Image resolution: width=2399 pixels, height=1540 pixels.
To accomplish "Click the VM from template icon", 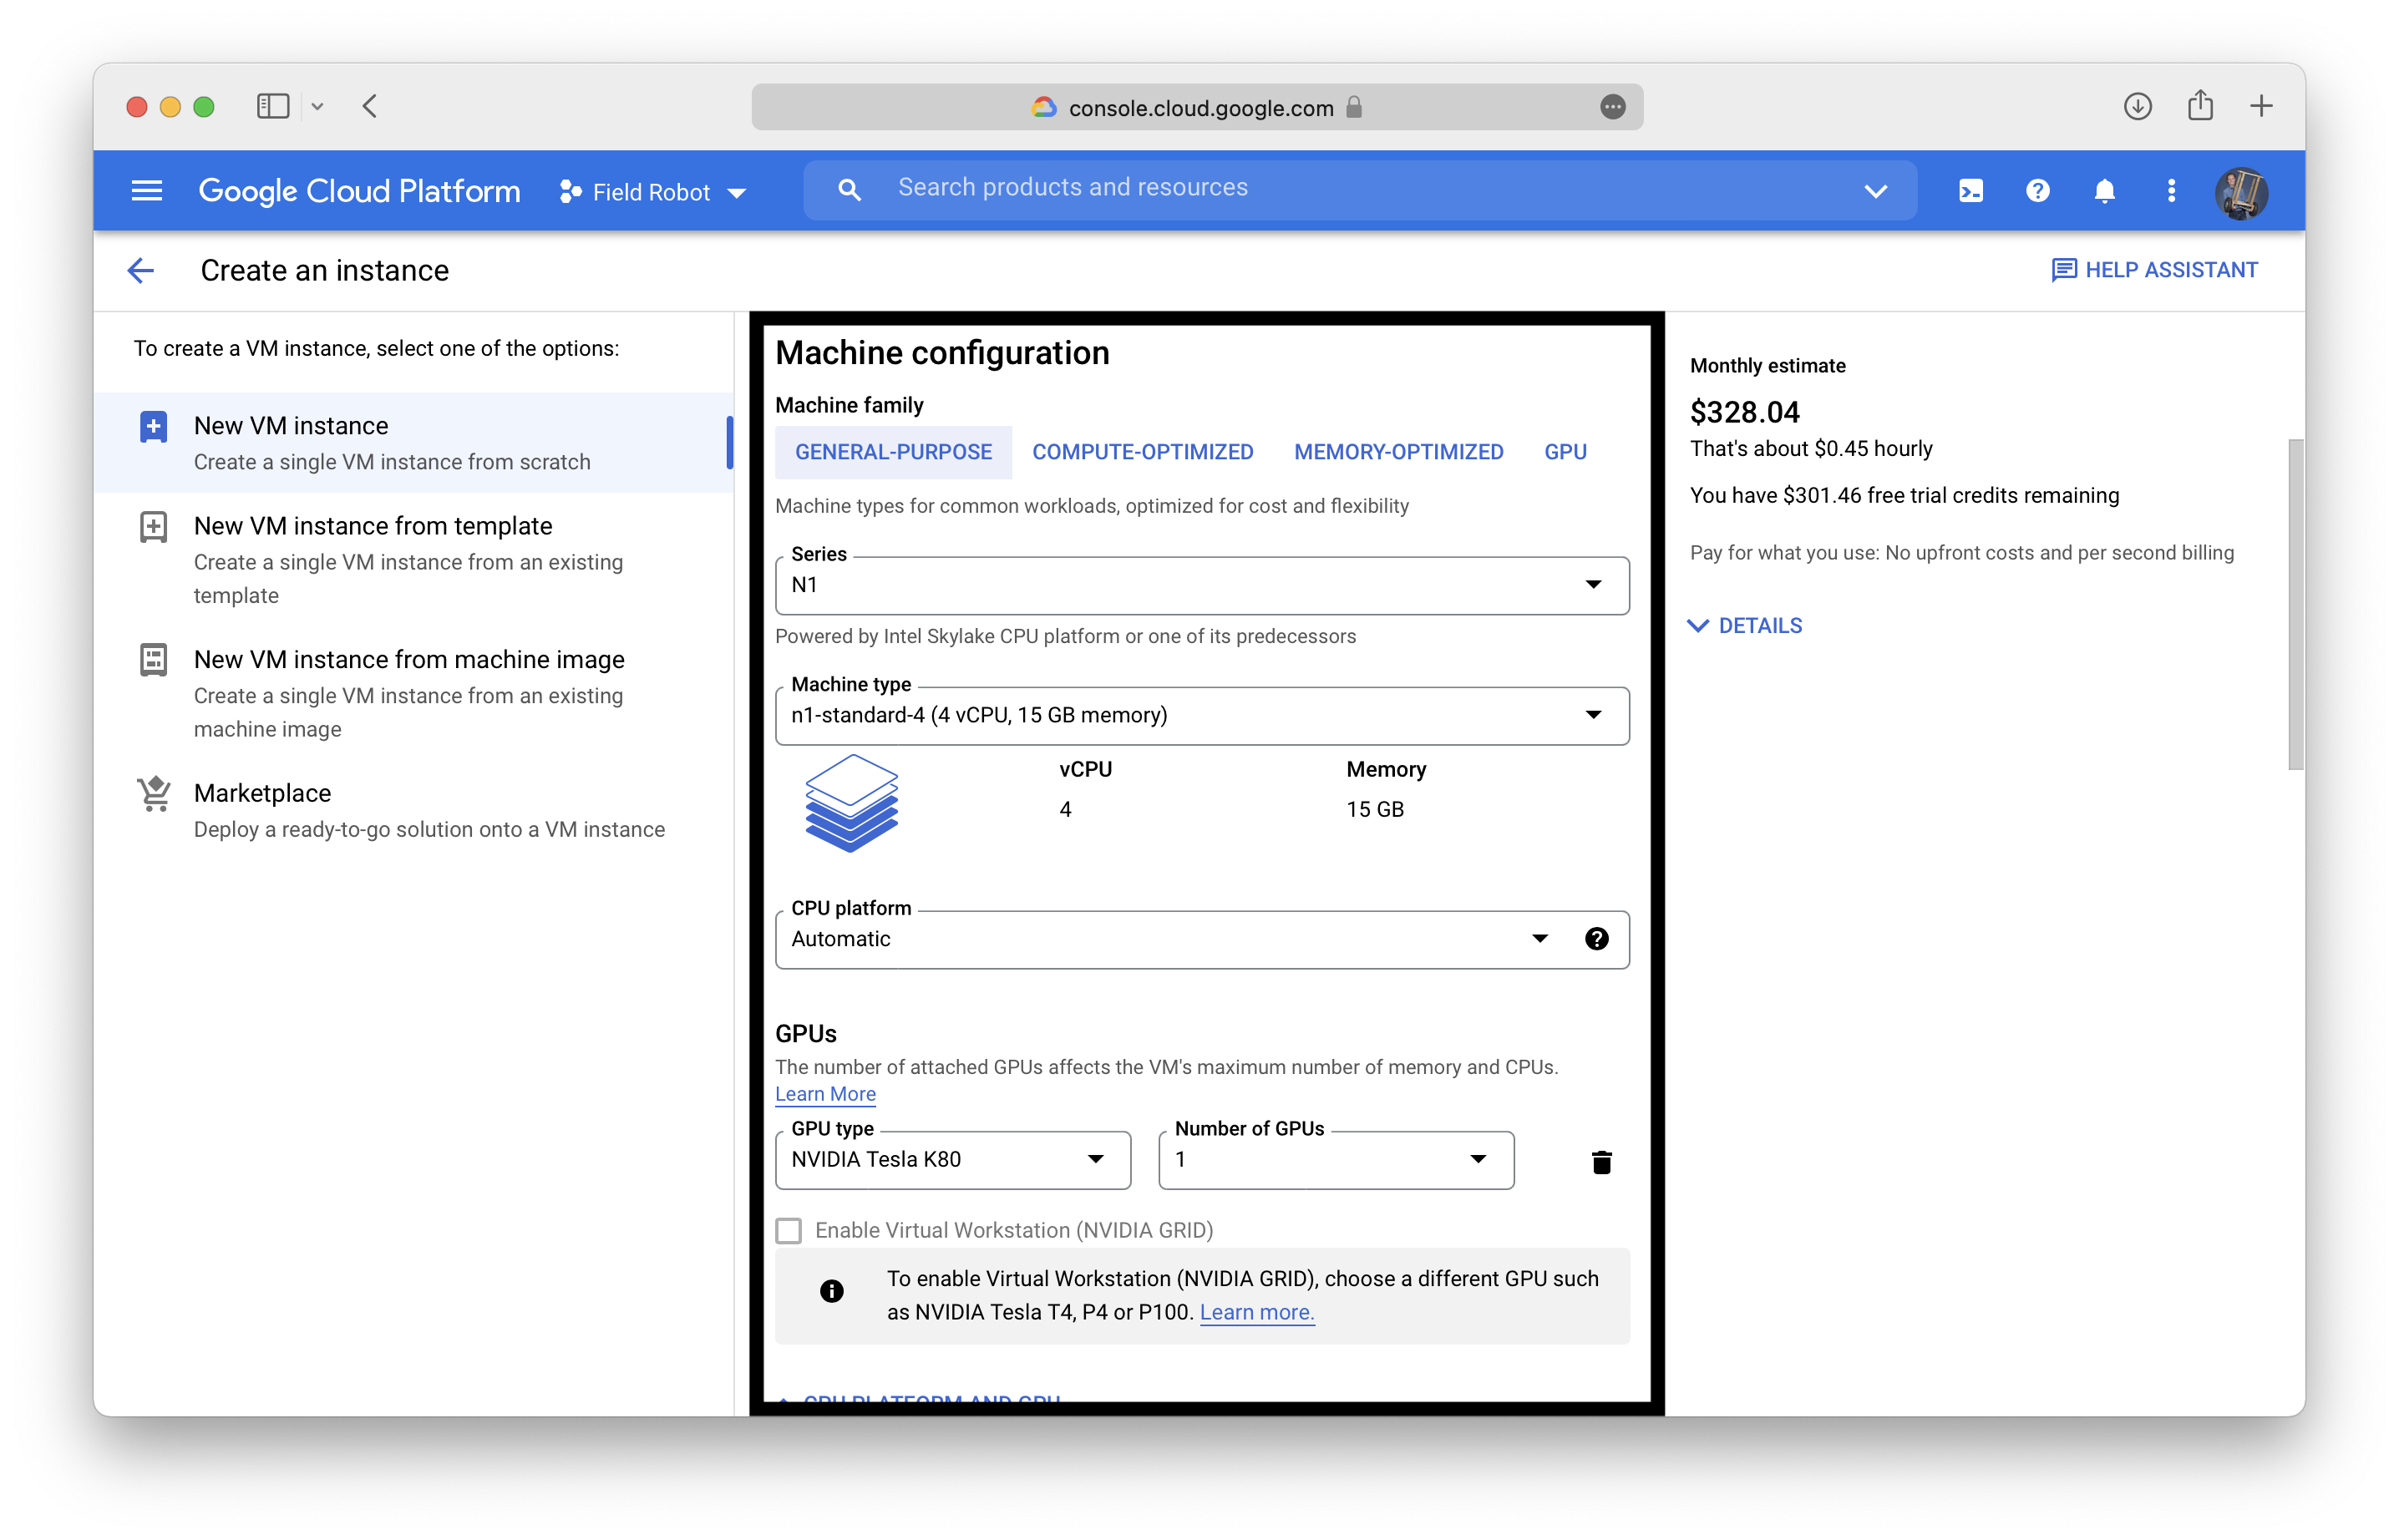I will click(x=153, y=527).
